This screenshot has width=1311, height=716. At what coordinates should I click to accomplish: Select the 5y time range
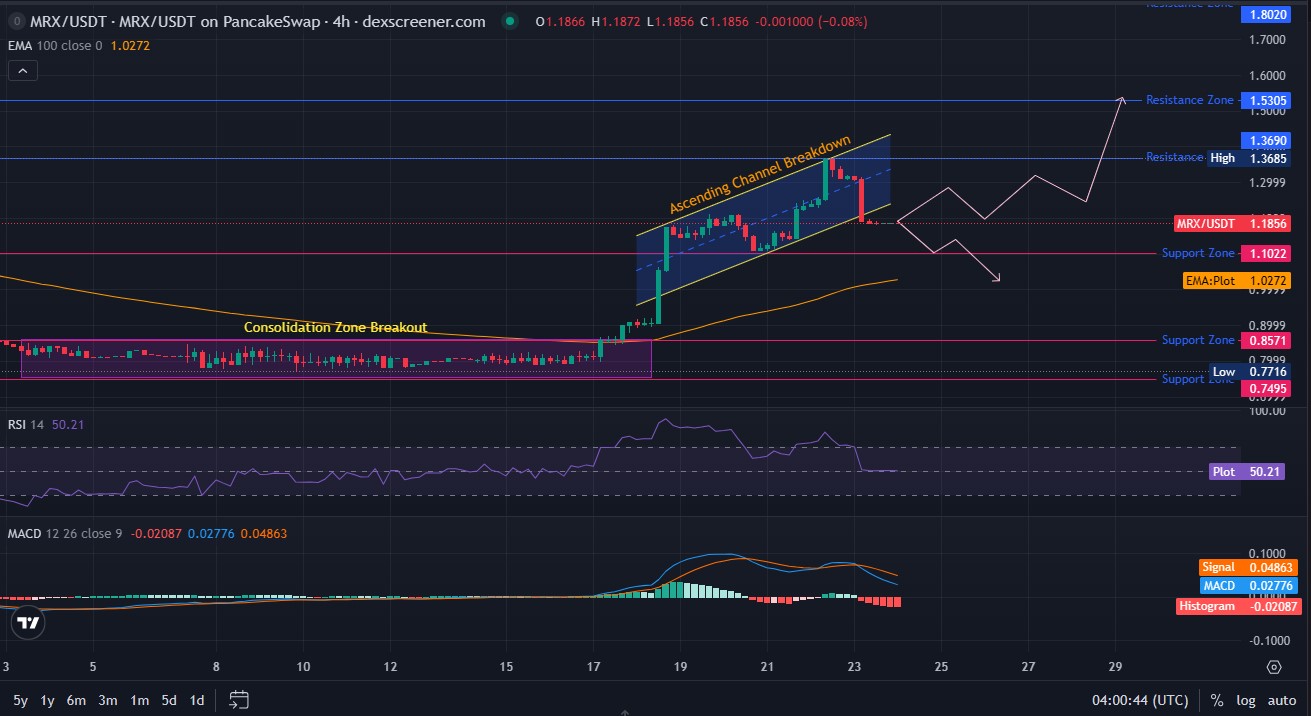20,700
